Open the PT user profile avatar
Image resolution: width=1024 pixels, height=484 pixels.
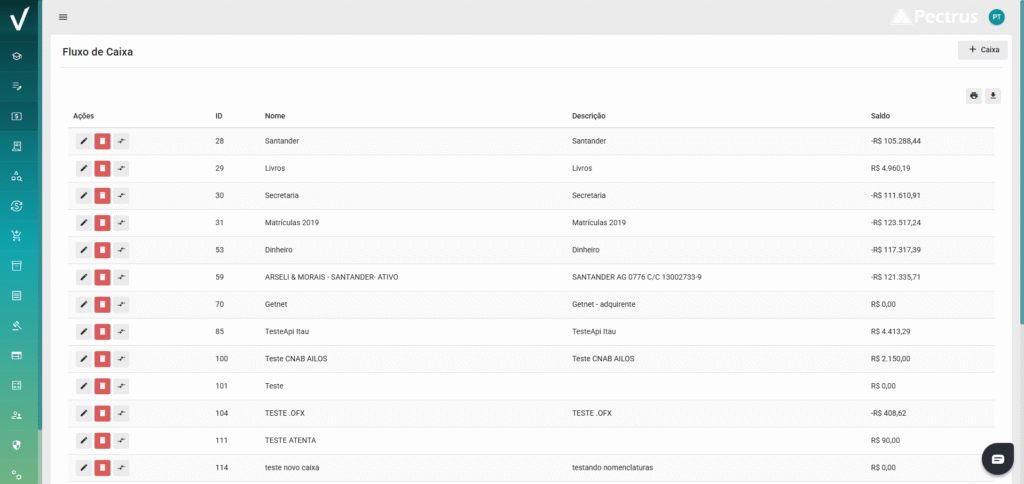coord(996,17)
